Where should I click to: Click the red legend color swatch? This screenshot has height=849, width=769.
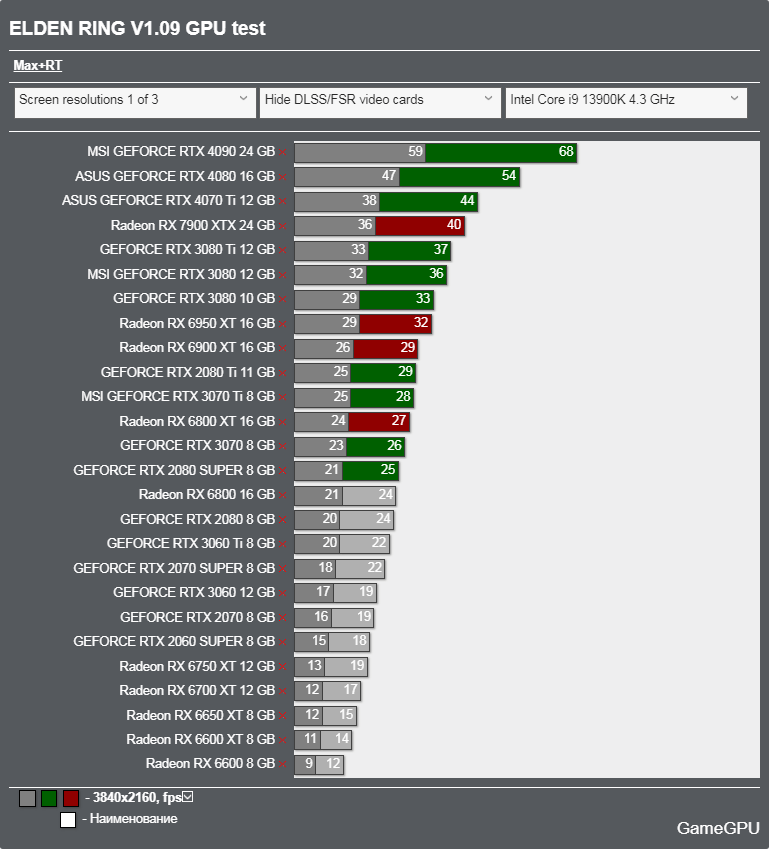(x=71, y=798)
